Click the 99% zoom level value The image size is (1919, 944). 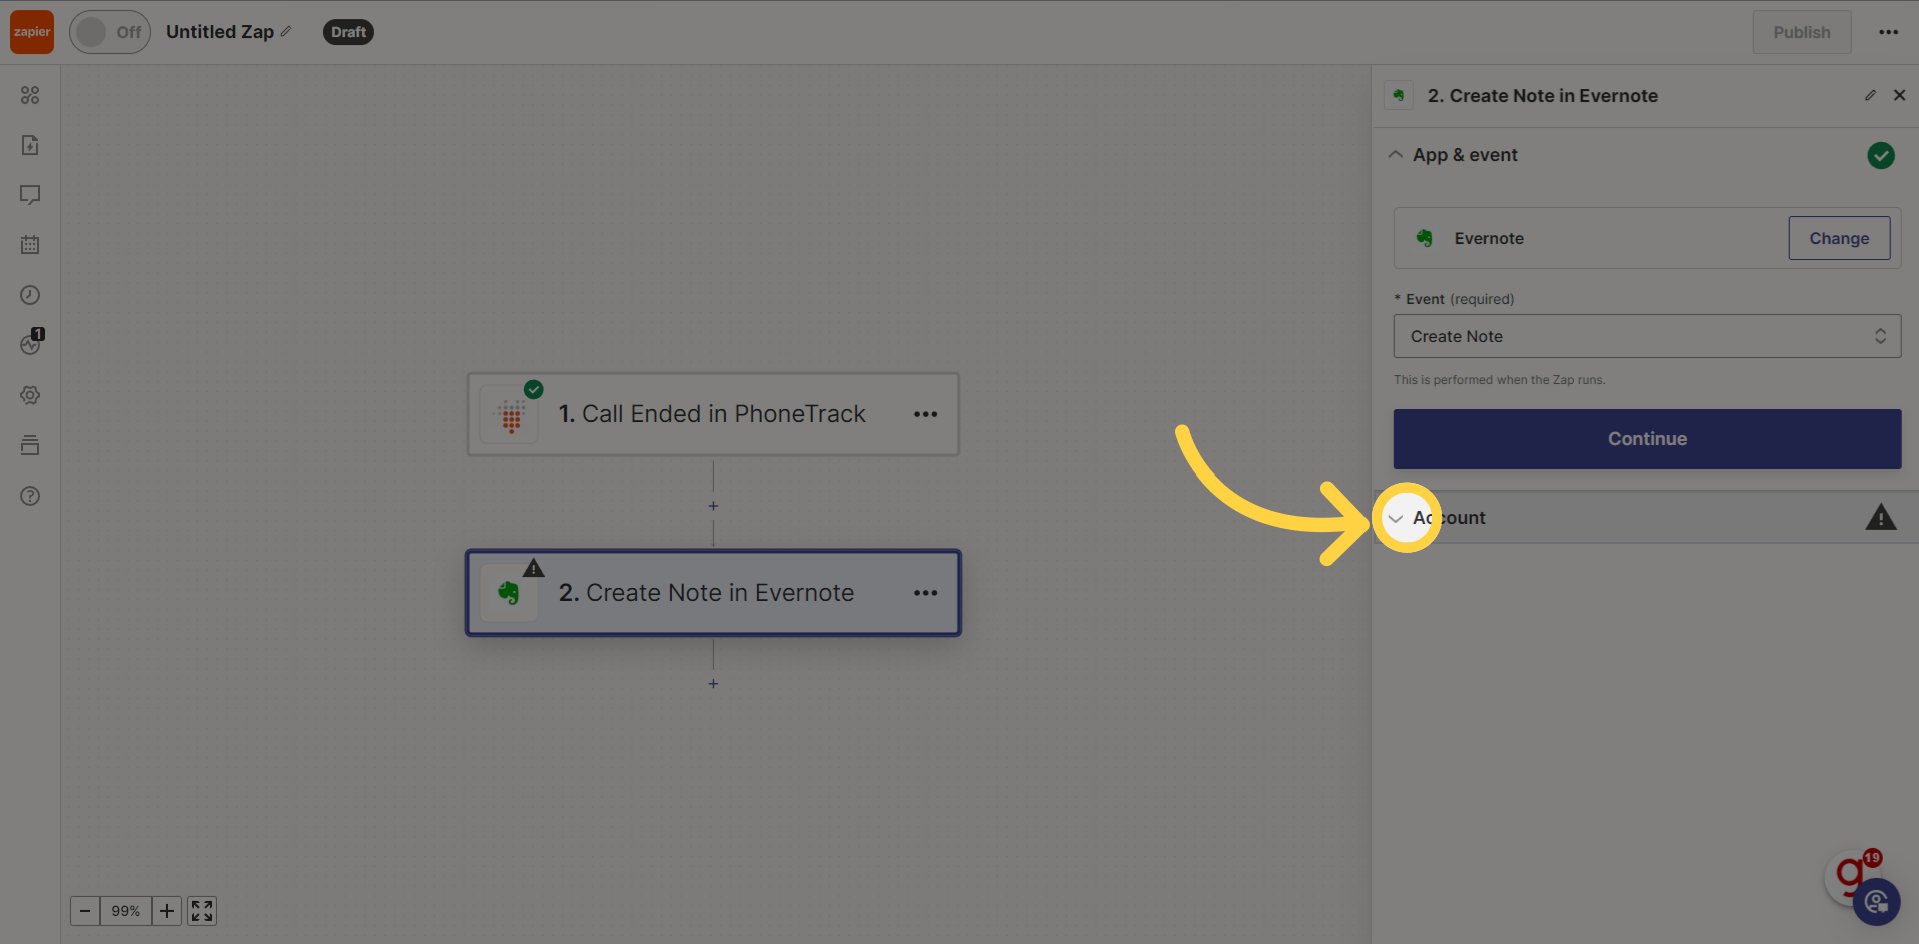point(126,911)
